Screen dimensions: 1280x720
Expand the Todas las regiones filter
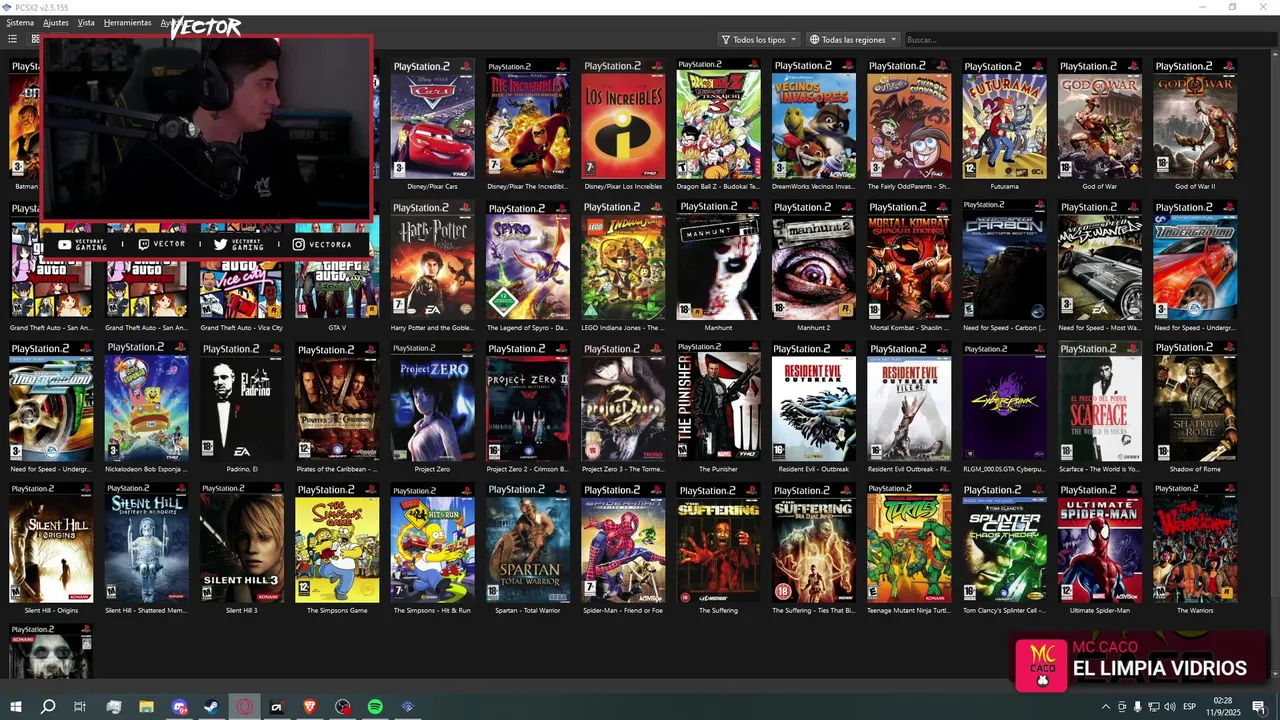point(853,40)
